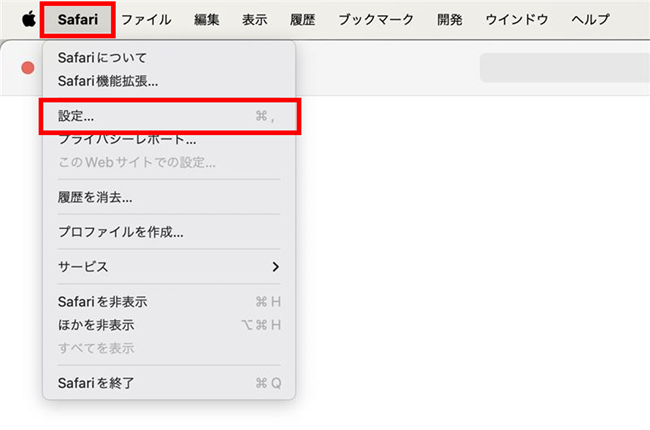Open the 編集 menu
The height and width of the screenshot is (430, 650).
tap(206, 19)
